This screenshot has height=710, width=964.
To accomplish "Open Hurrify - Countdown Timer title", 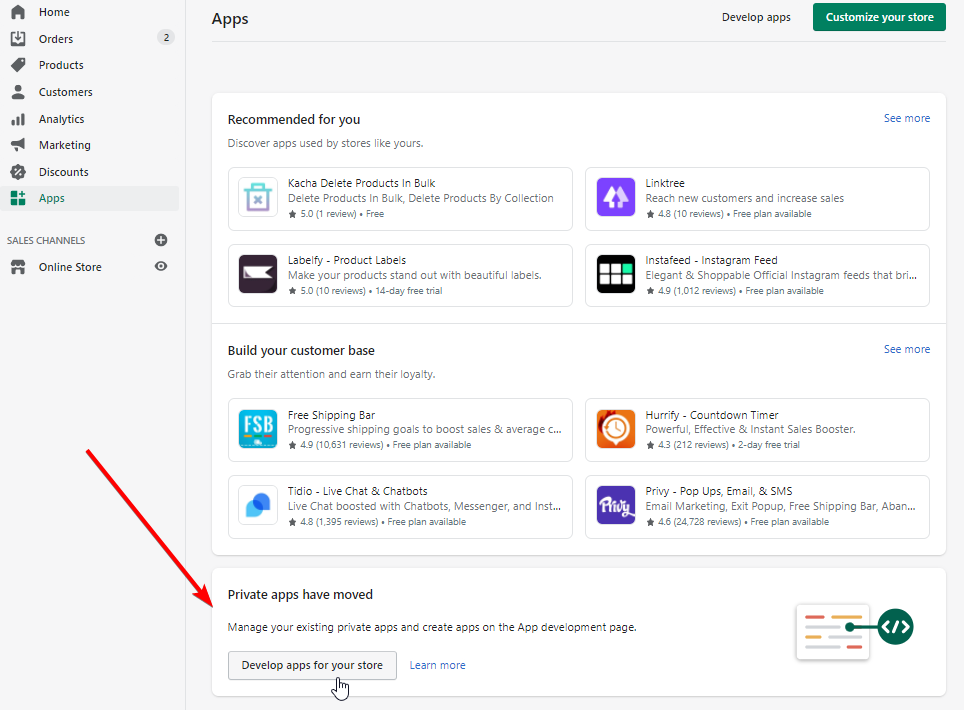I will tap(711, 415).
